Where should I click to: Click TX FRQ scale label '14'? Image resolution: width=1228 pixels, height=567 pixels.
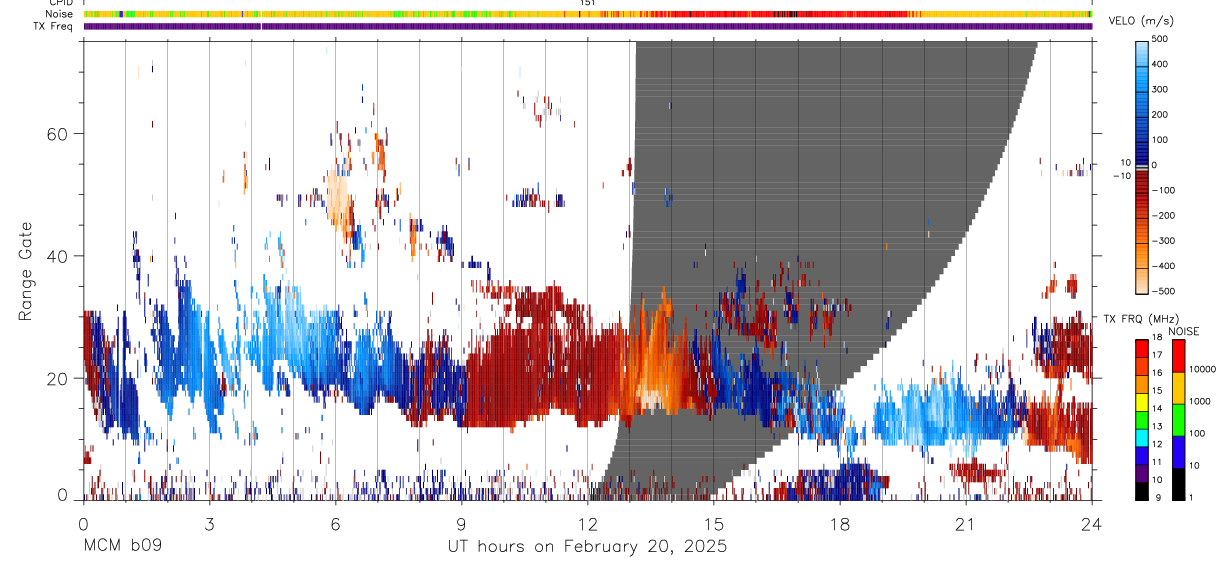[1156, 409]
